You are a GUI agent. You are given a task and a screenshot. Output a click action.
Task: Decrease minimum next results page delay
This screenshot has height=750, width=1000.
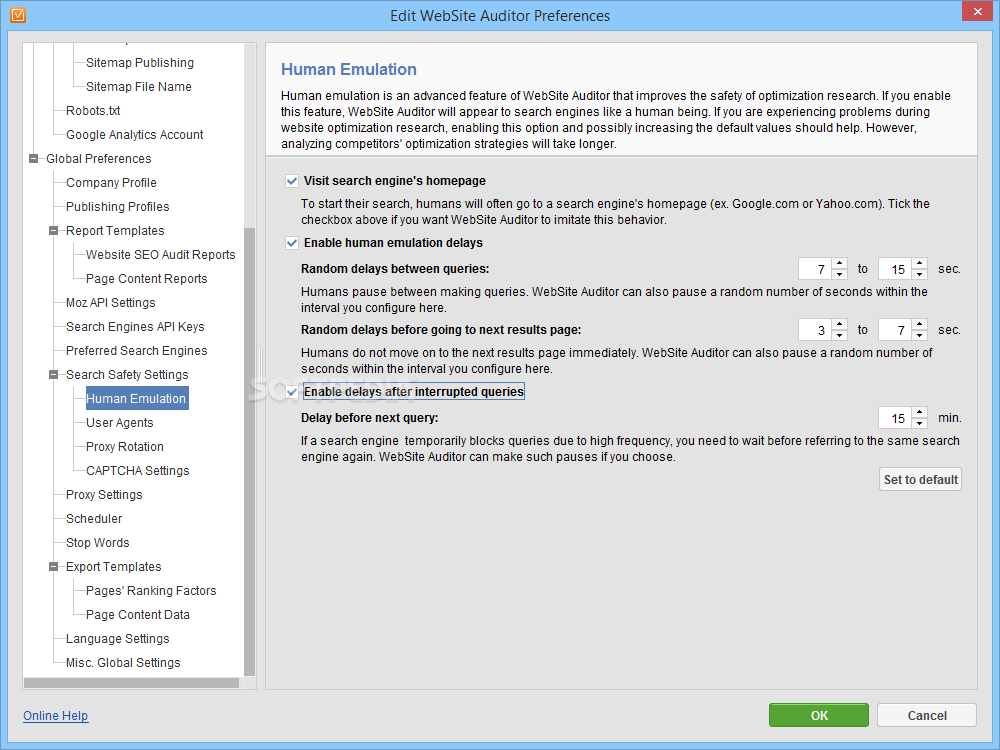click(x=840, y=335)
